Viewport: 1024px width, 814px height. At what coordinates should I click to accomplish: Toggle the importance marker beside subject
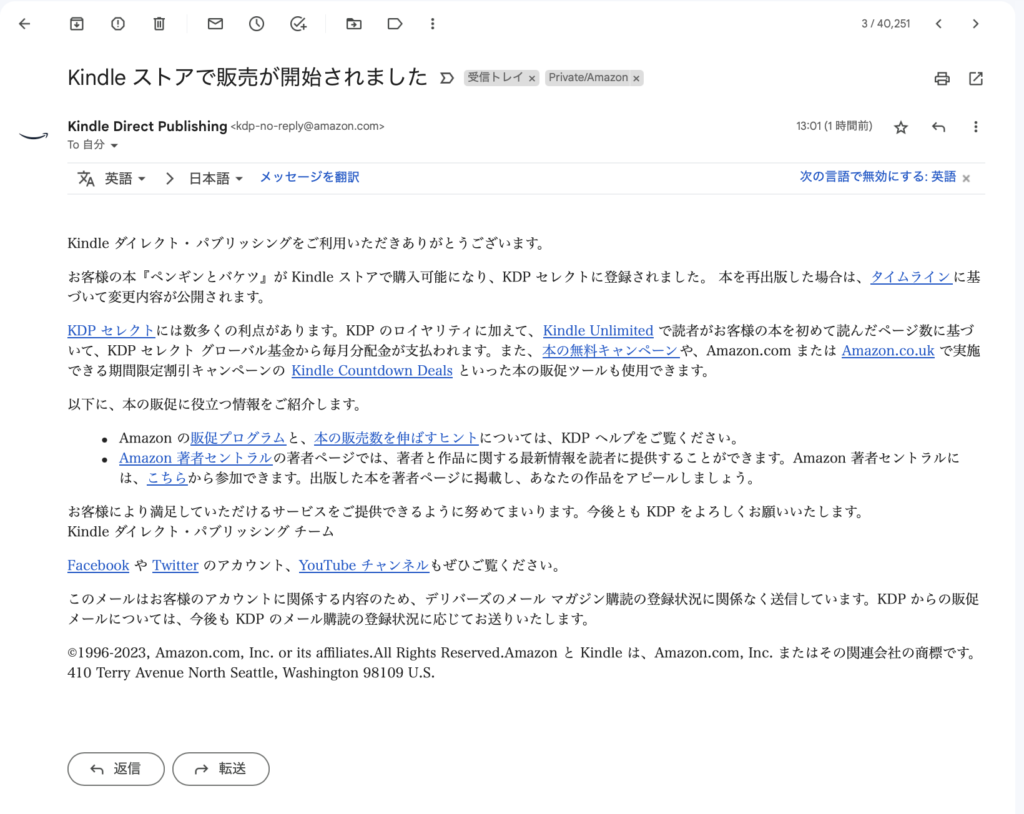(x=447, y=78)
